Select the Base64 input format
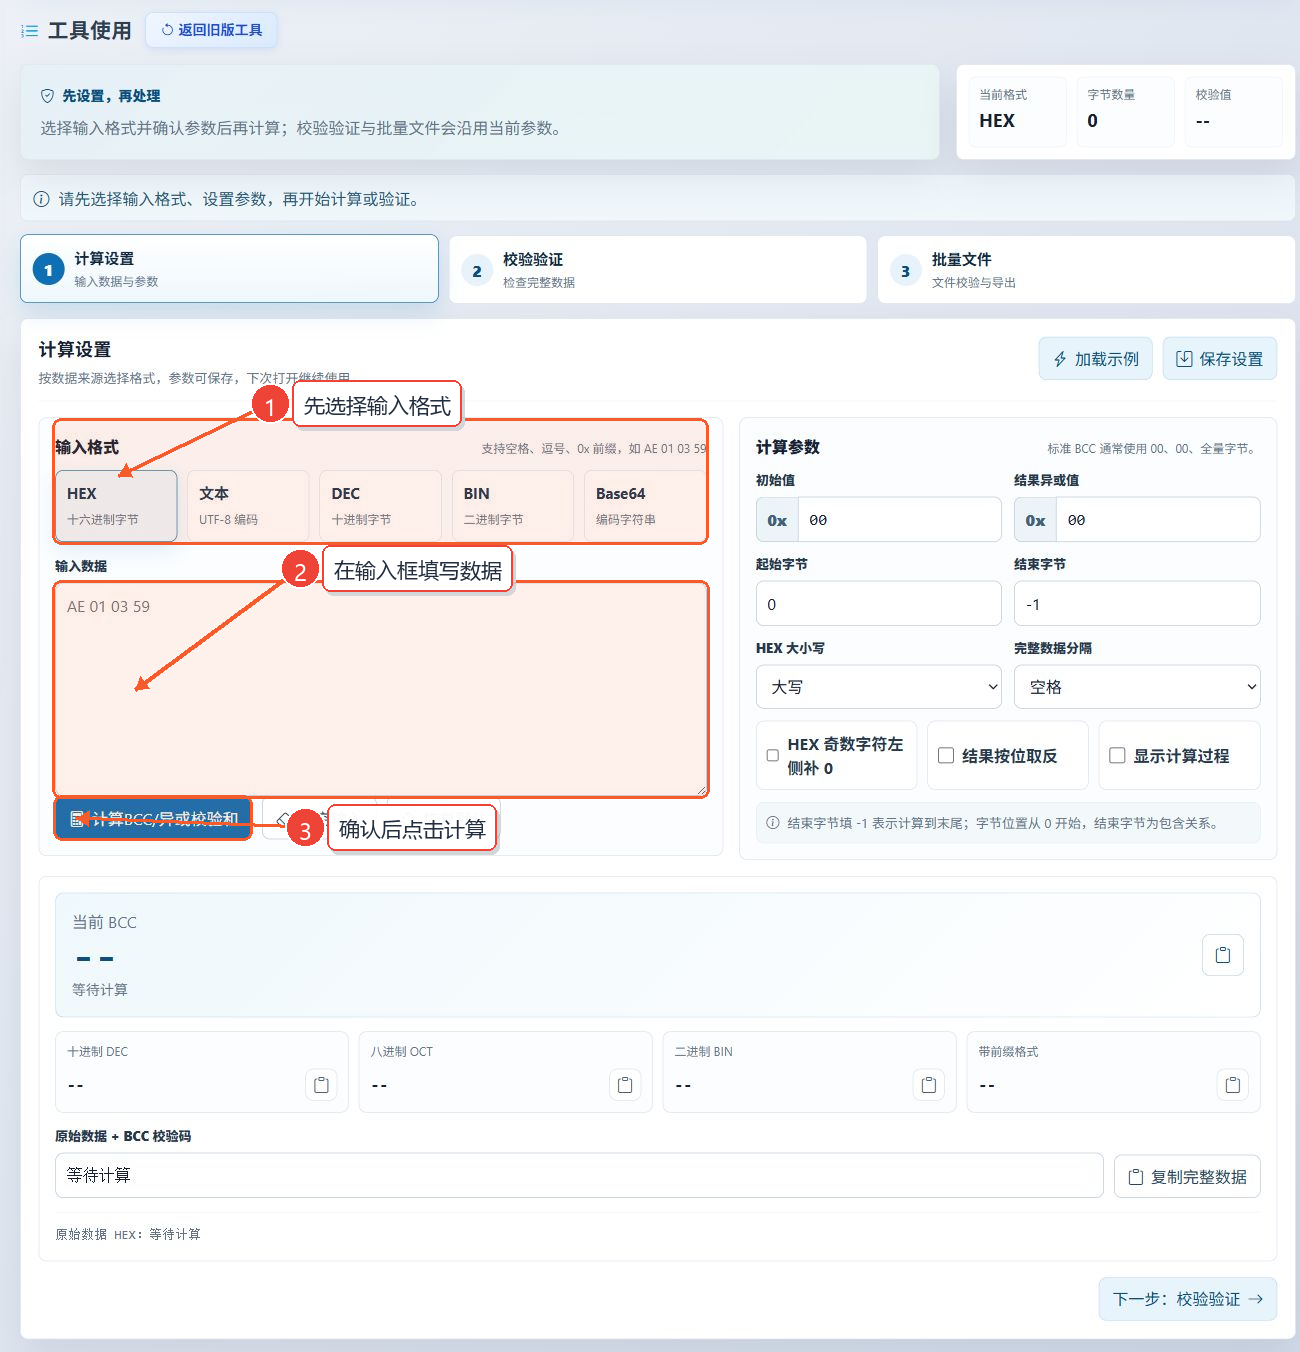 (x=645, y=506)
